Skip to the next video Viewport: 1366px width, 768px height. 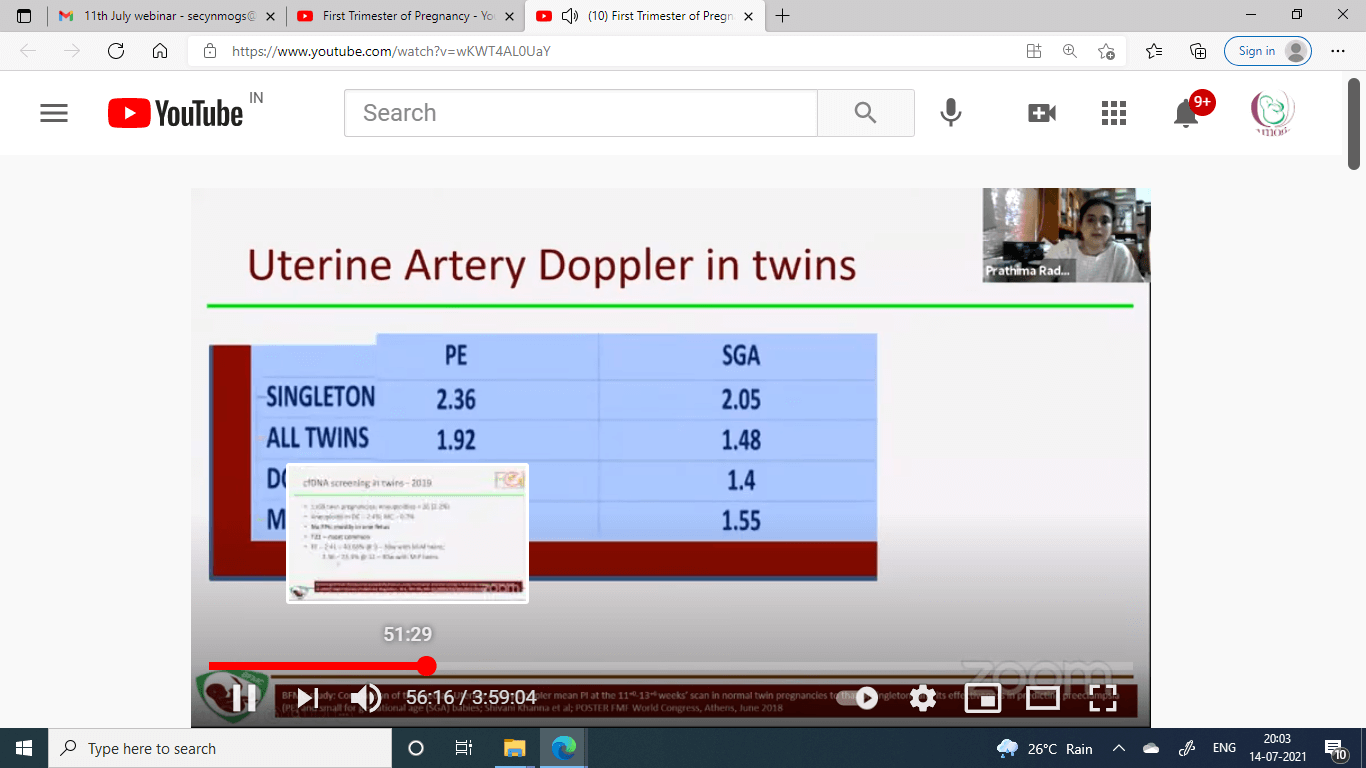pos(307,697)
